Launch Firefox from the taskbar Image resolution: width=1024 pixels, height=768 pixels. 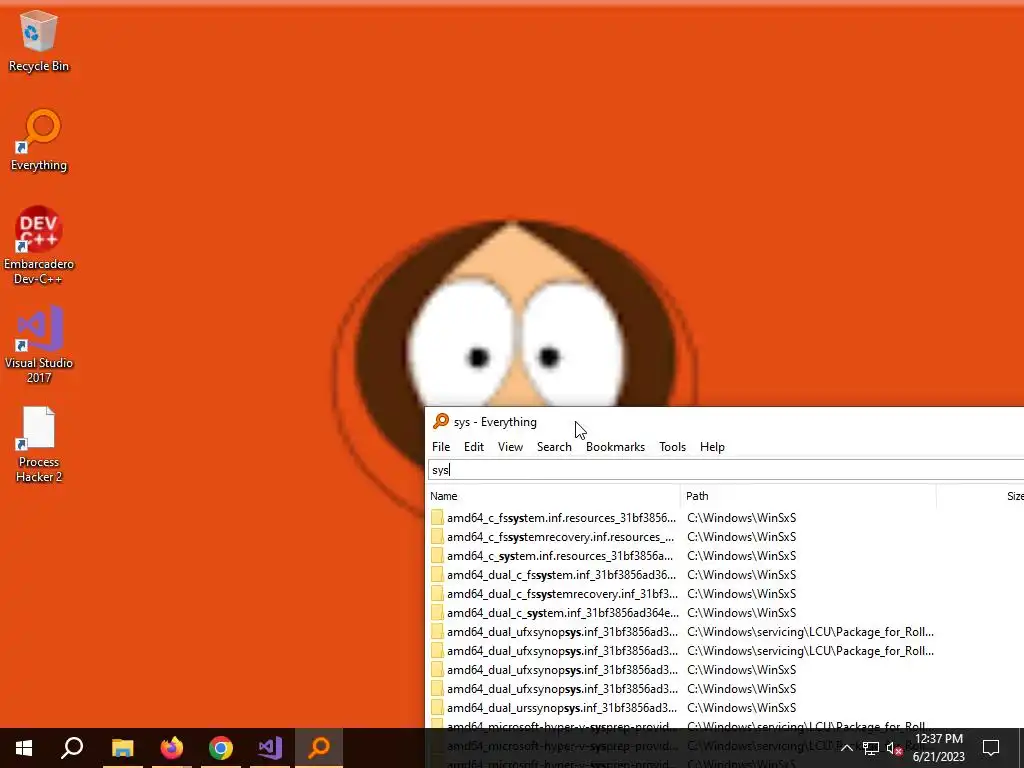(x=172, y=747)
